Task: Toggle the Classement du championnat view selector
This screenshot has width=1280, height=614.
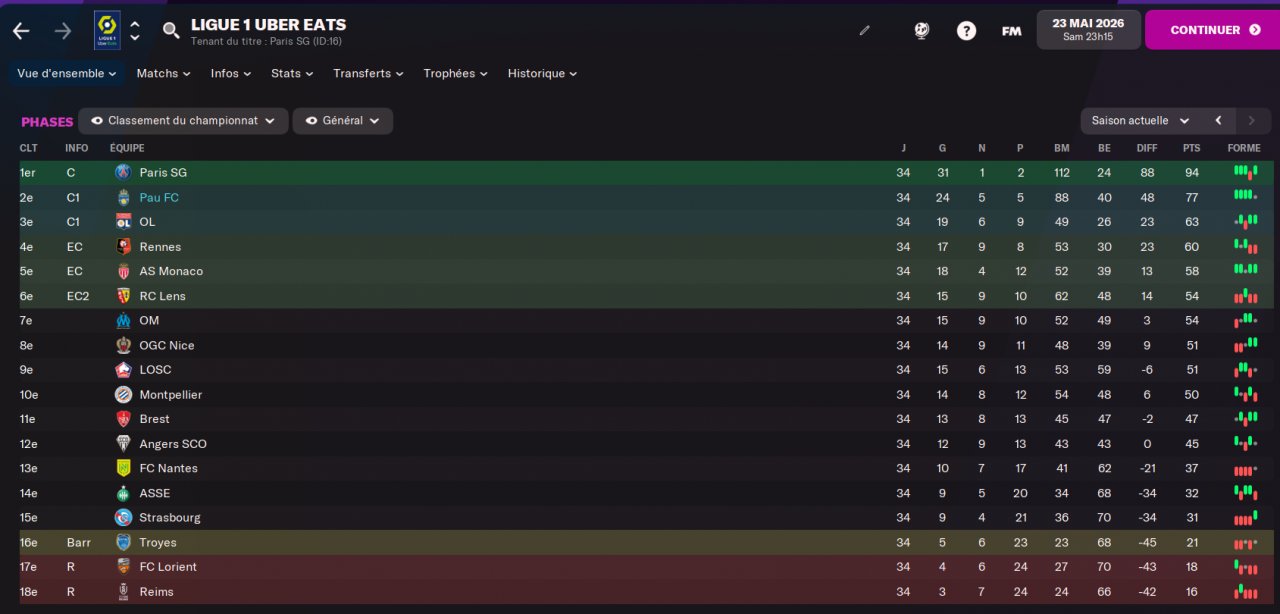Action: [x=183, y=121]
